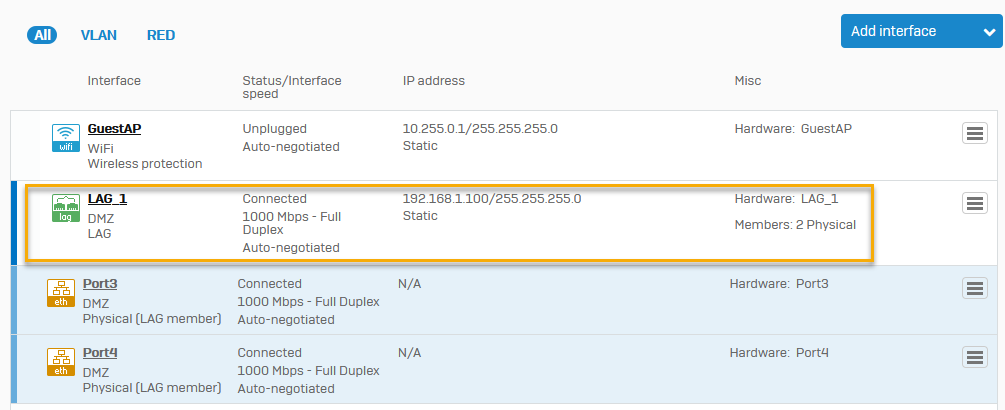Switch to the All filter tab
Viewport: 1005px width, 410px height.
click(x=43, y=35)
